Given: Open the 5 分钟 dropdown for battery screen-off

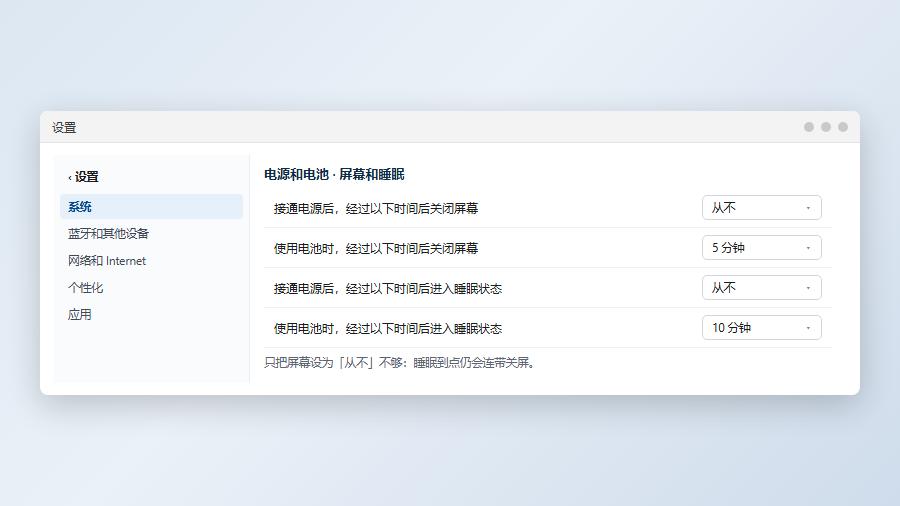Looking at the screenshot, I should pyautogui.click(x=762, y=248).
